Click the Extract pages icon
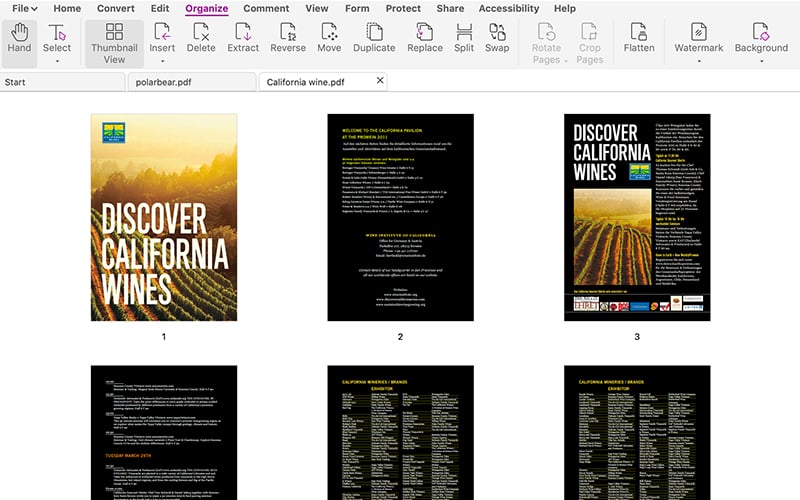 (x=243, y=32)
